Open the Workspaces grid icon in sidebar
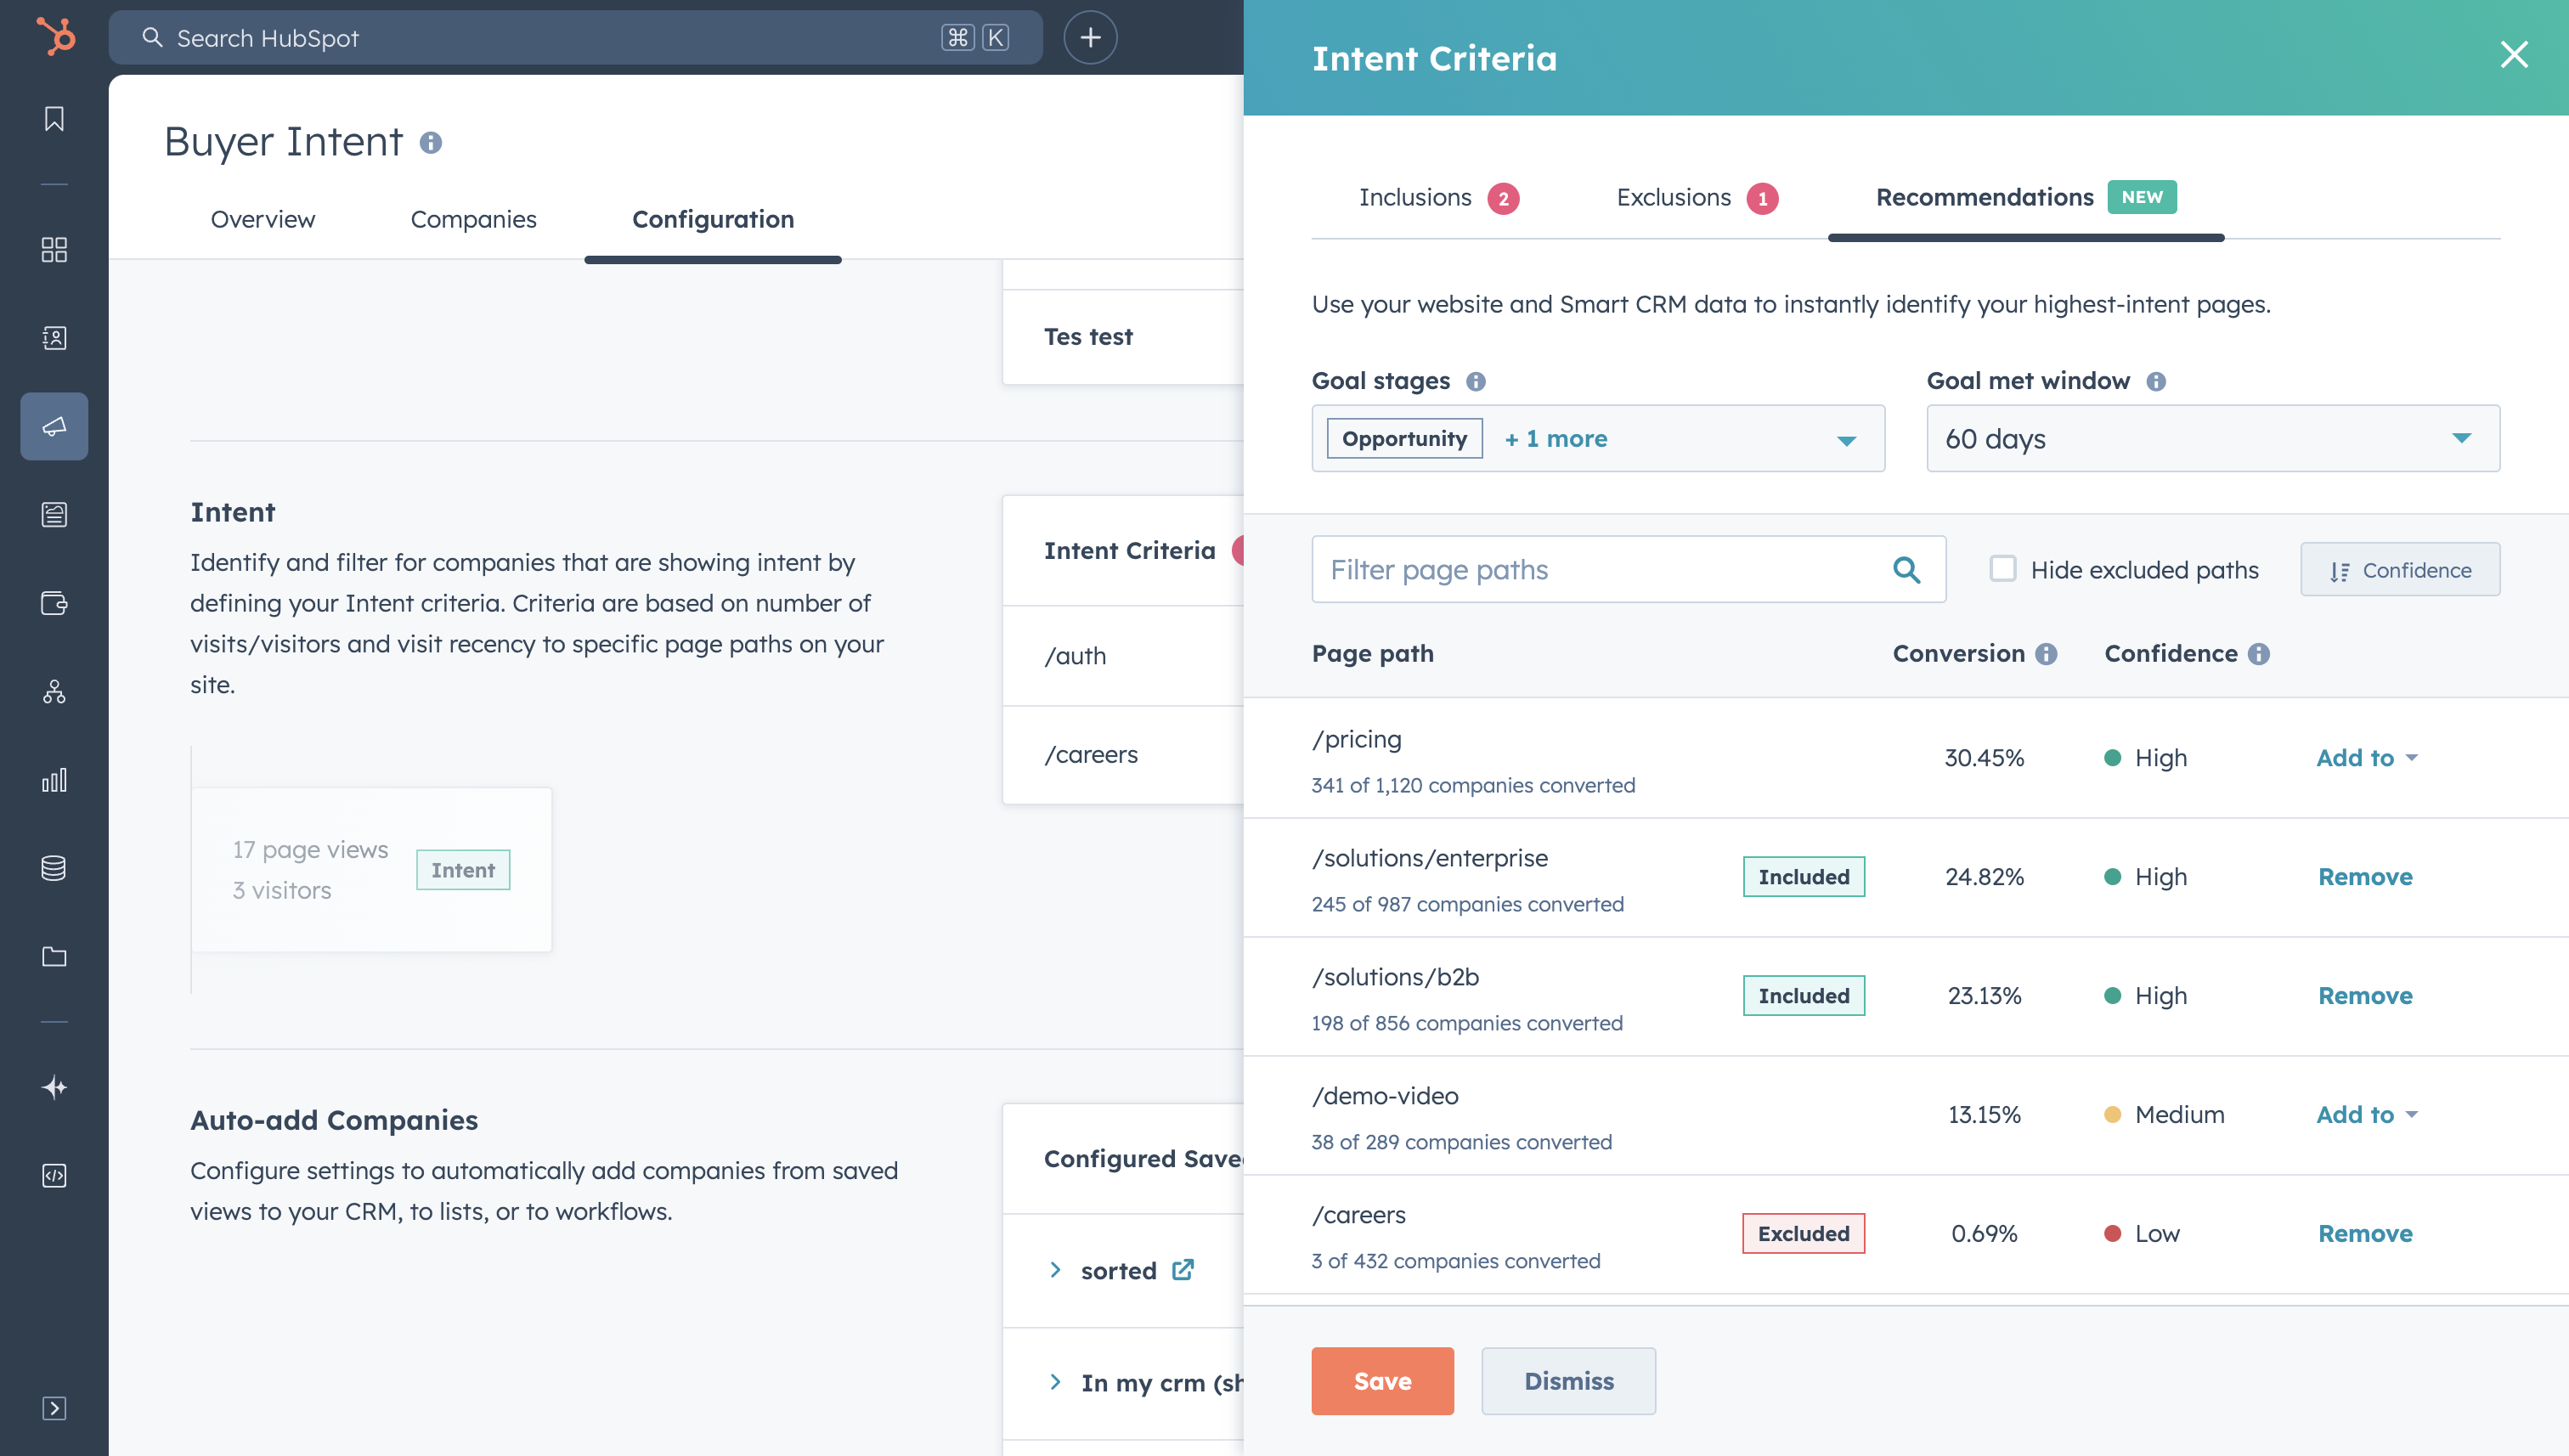 tap(54, 251)
